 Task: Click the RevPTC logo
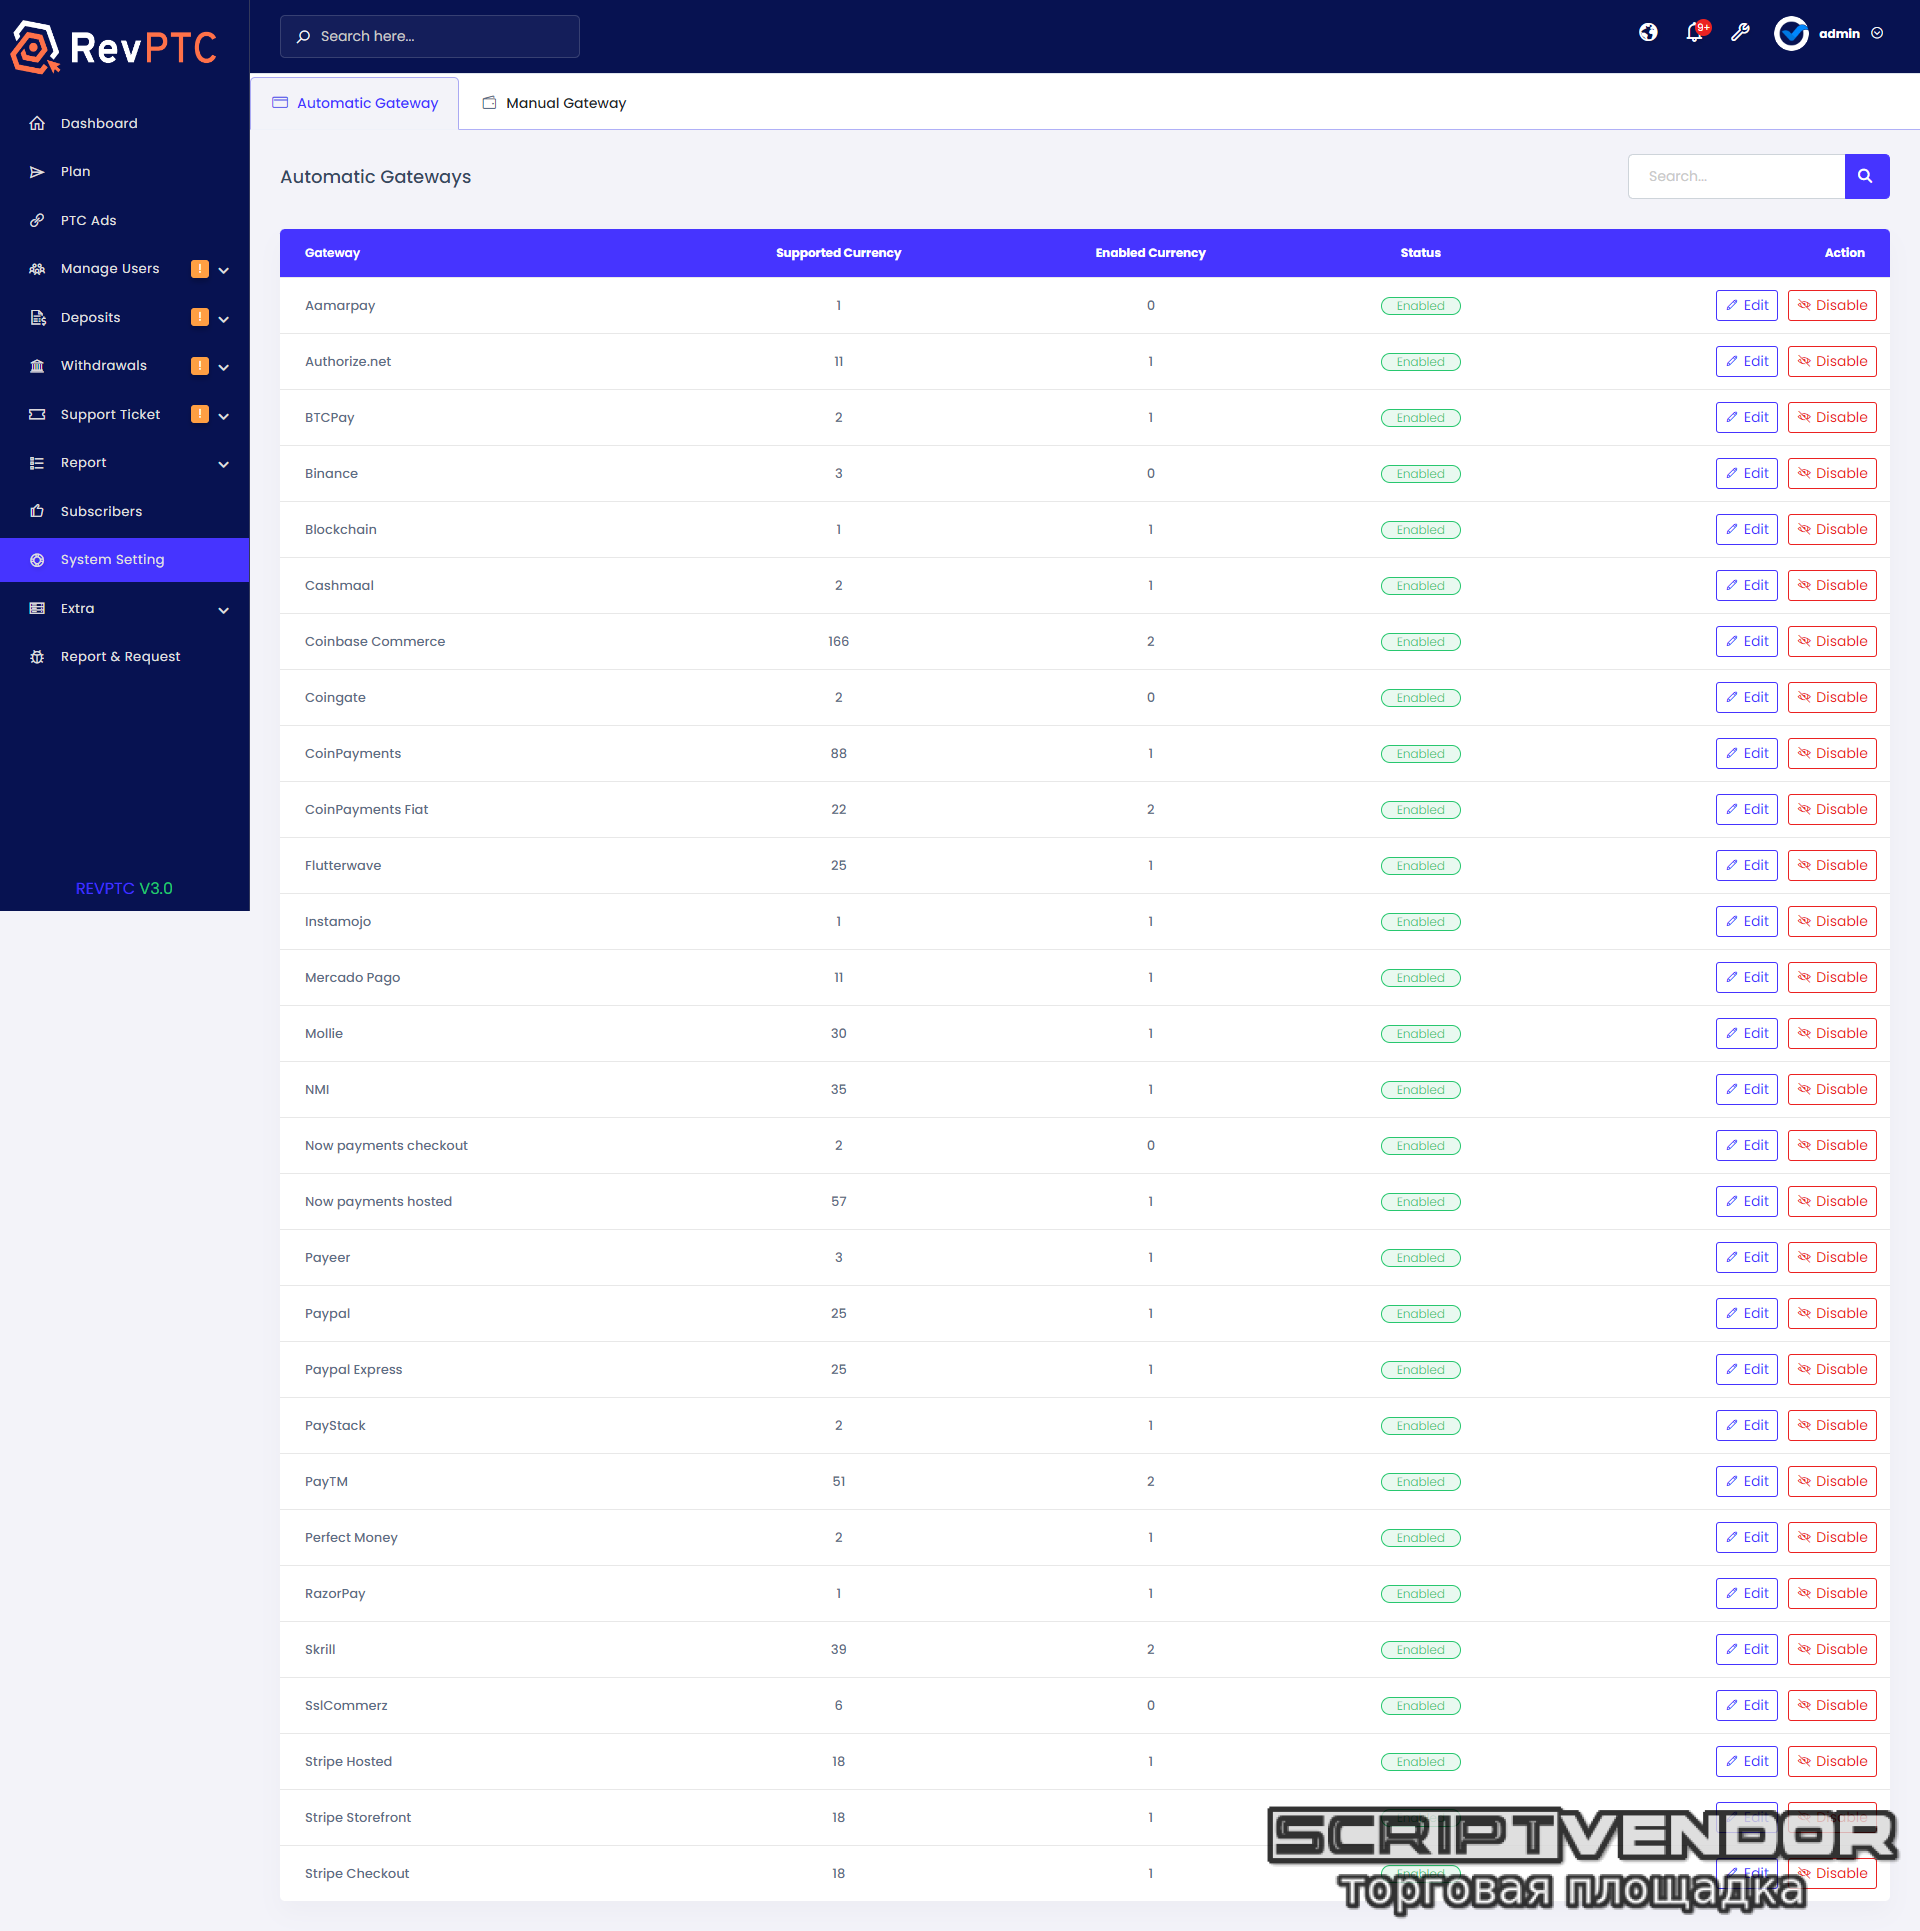tap(114, 47)
